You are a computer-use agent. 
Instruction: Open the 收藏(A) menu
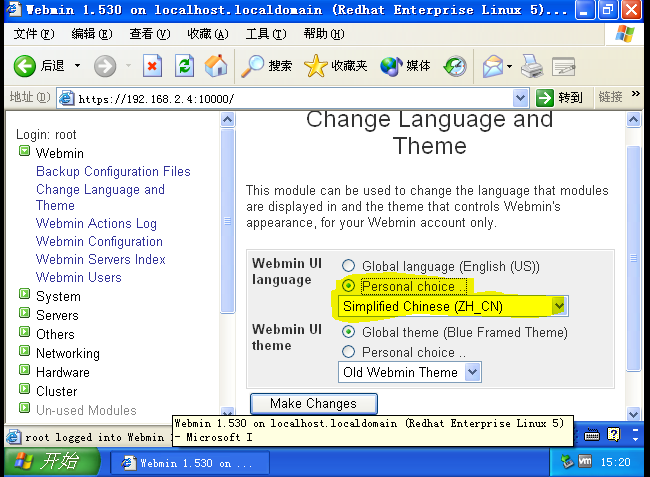tap(208, 34)
